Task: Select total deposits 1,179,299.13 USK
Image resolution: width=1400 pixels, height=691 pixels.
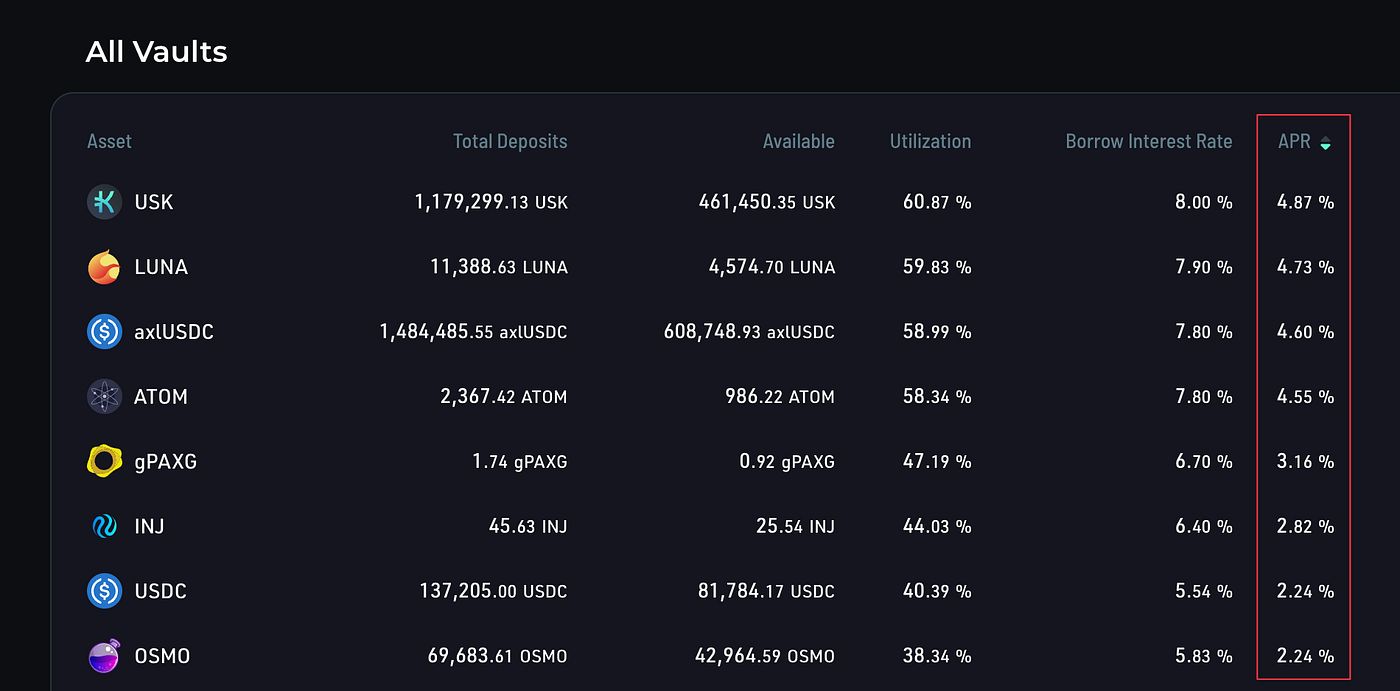Action: (x=491, y=202)
